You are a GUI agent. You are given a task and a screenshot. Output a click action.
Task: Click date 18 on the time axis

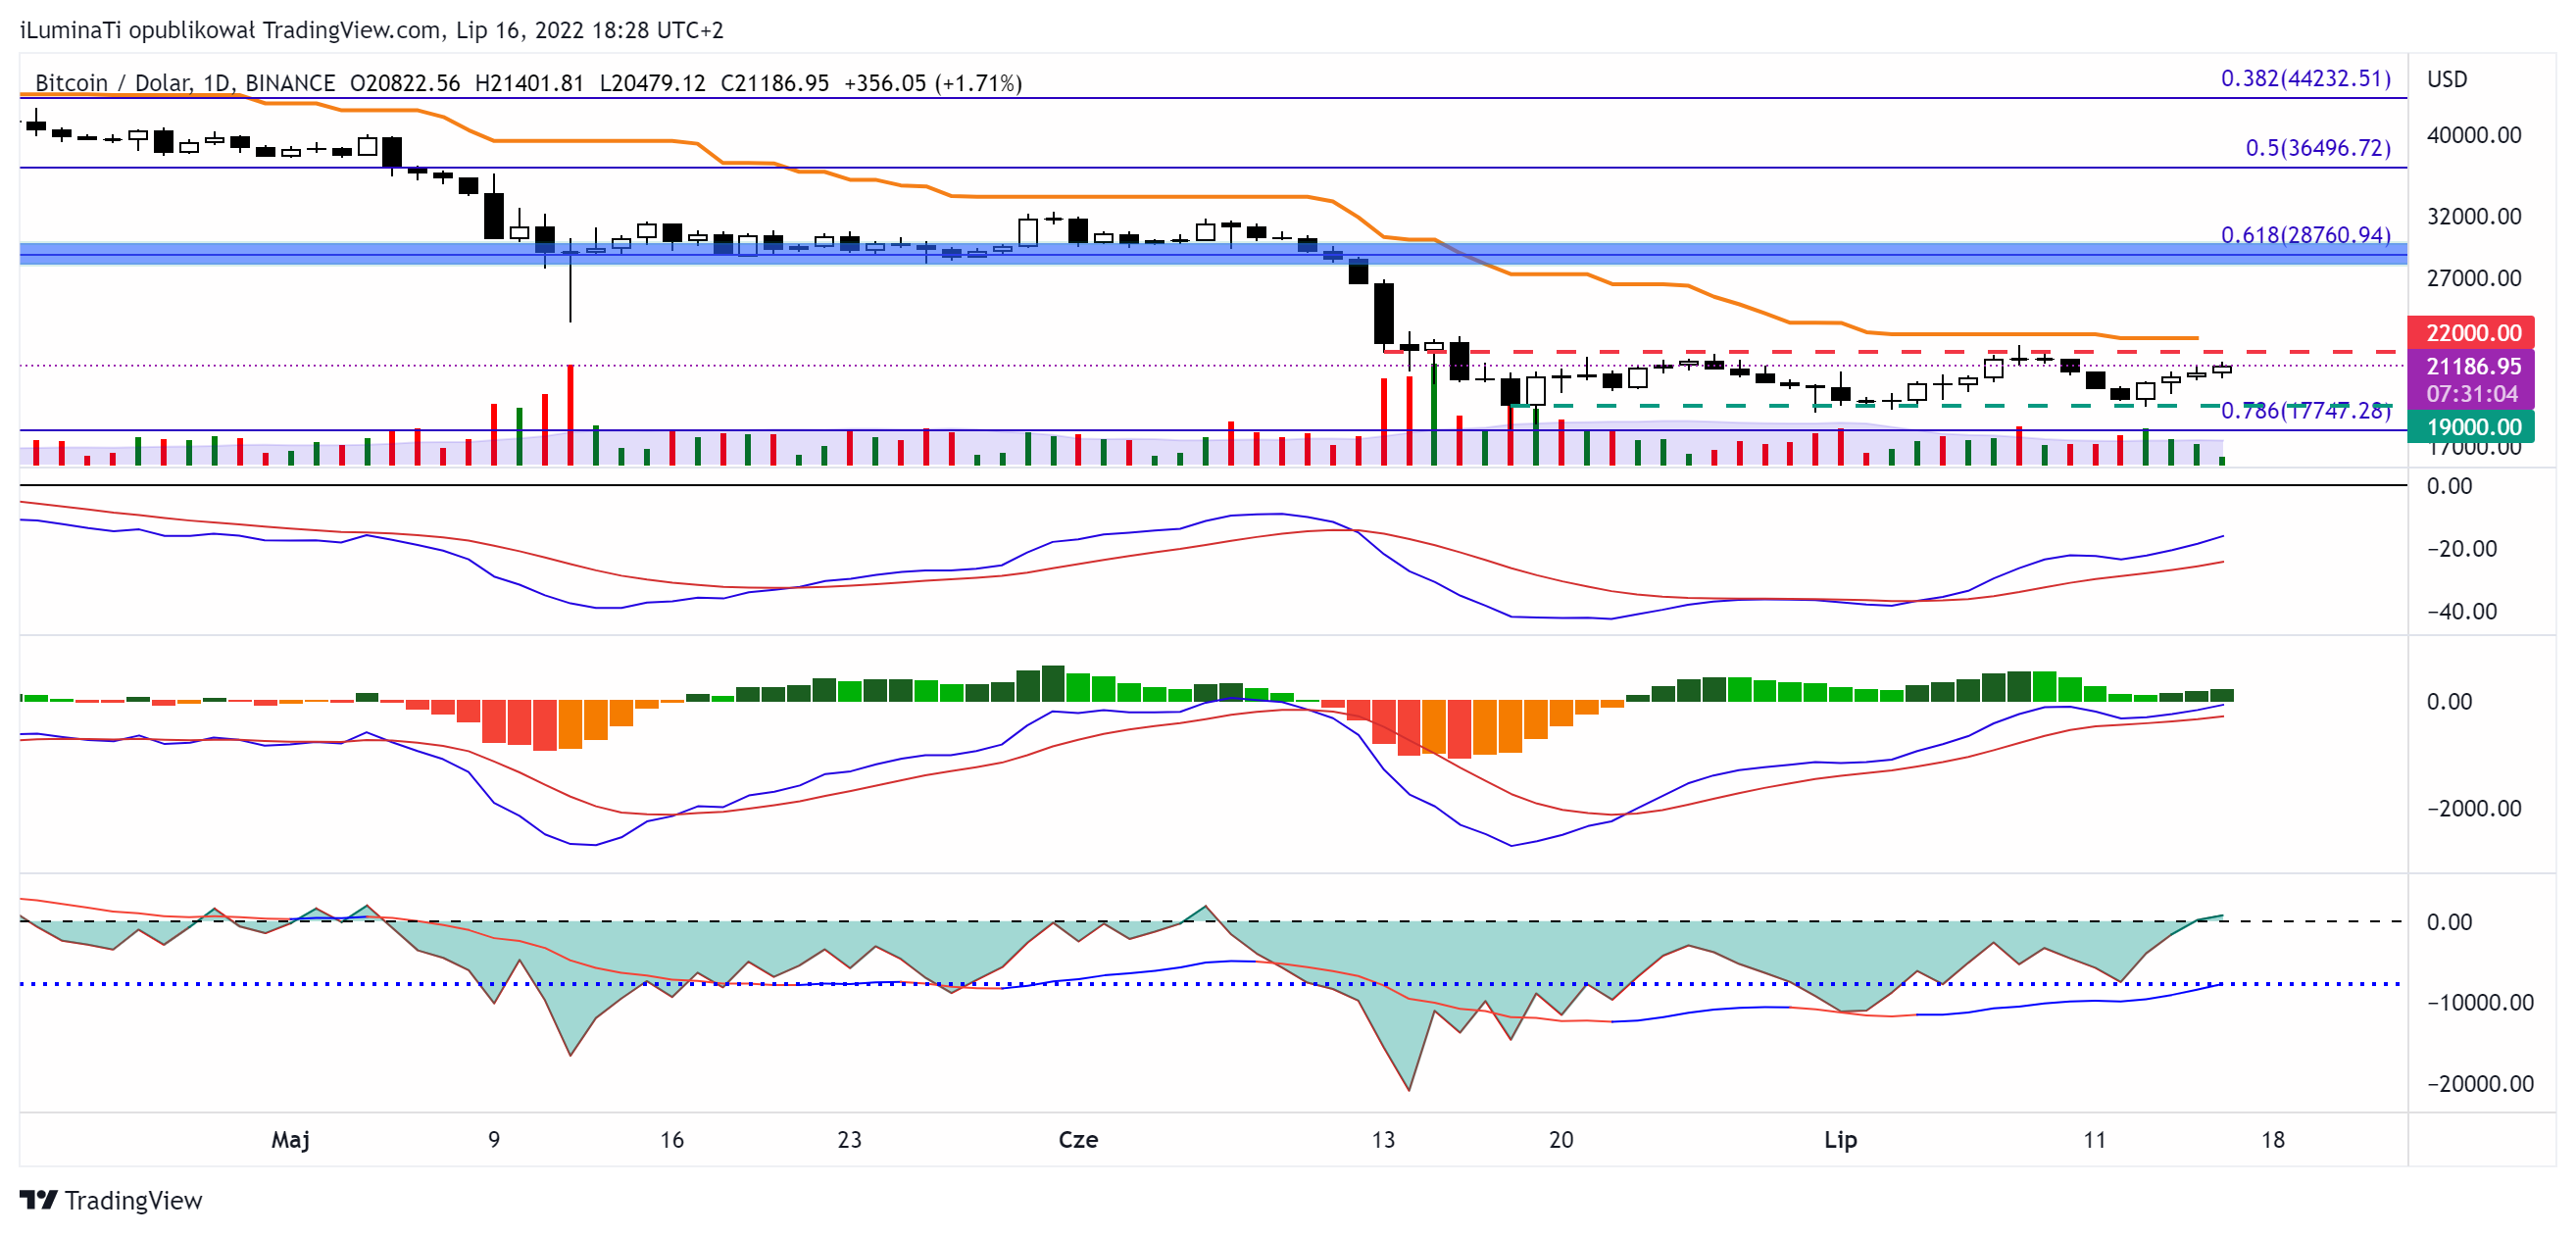point(2272,1139)
